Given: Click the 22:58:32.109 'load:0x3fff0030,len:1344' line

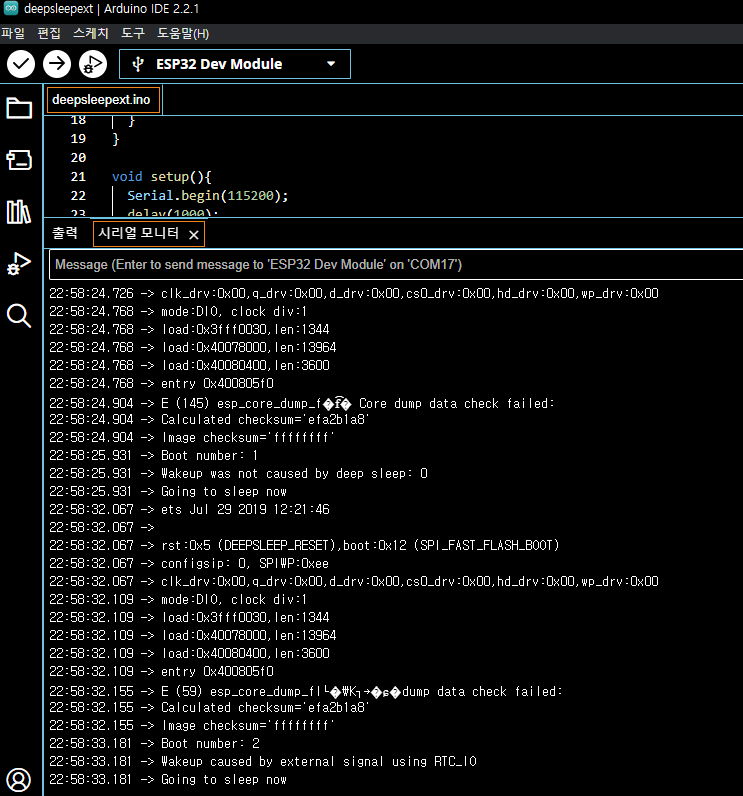Looking at the screenshot, I should pyautogui.click(x=189, y=617).
